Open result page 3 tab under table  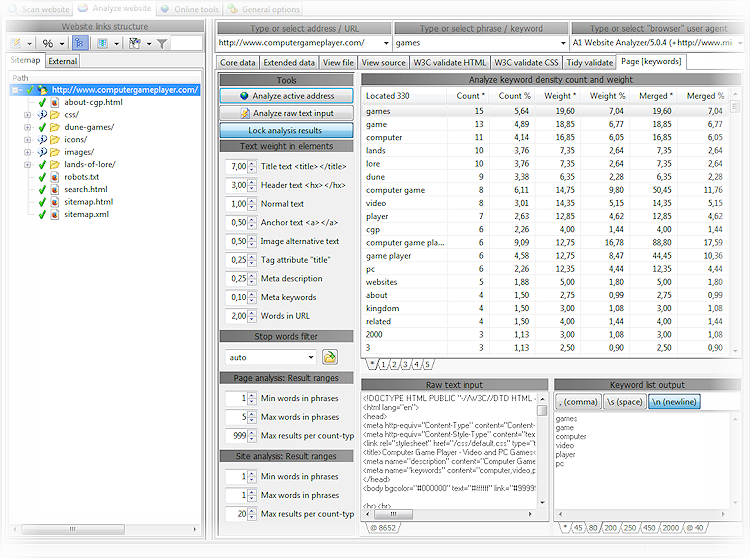pos(406,365)
